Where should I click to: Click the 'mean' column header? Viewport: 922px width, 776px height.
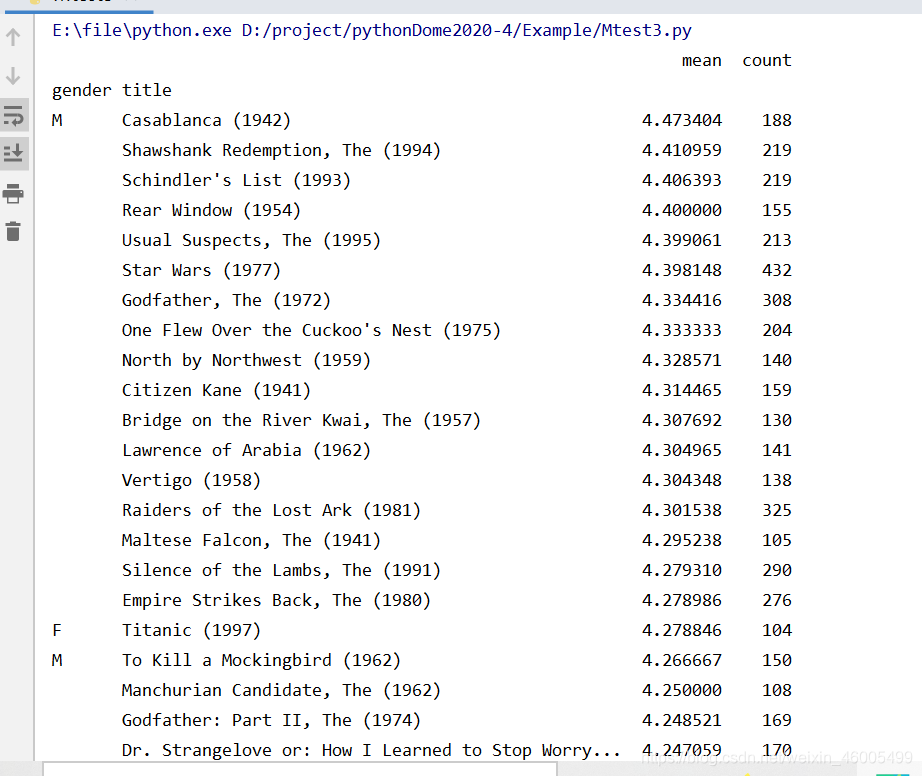(x=701, y=61)
